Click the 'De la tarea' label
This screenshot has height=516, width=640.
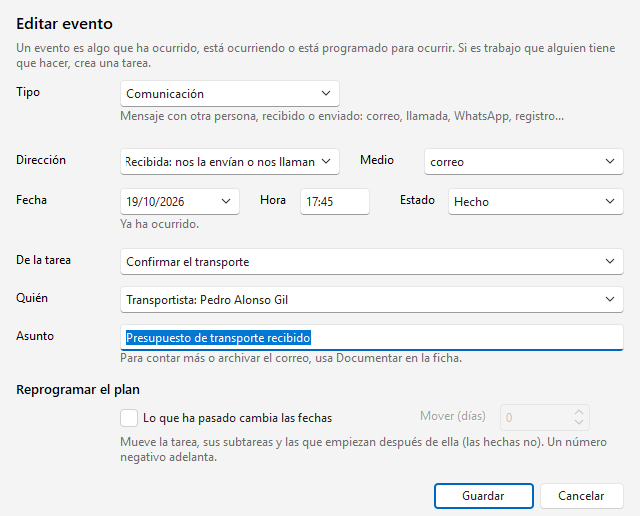(x=43, y=260)
